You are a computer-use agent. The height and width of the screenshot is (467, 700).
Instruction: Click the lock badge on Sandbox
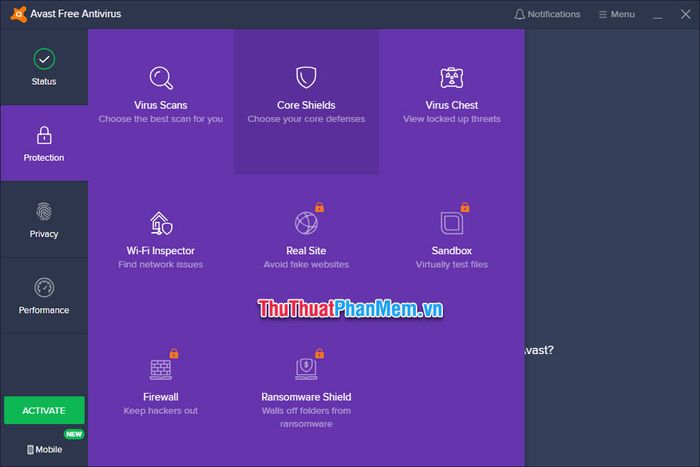click(465, 207)
